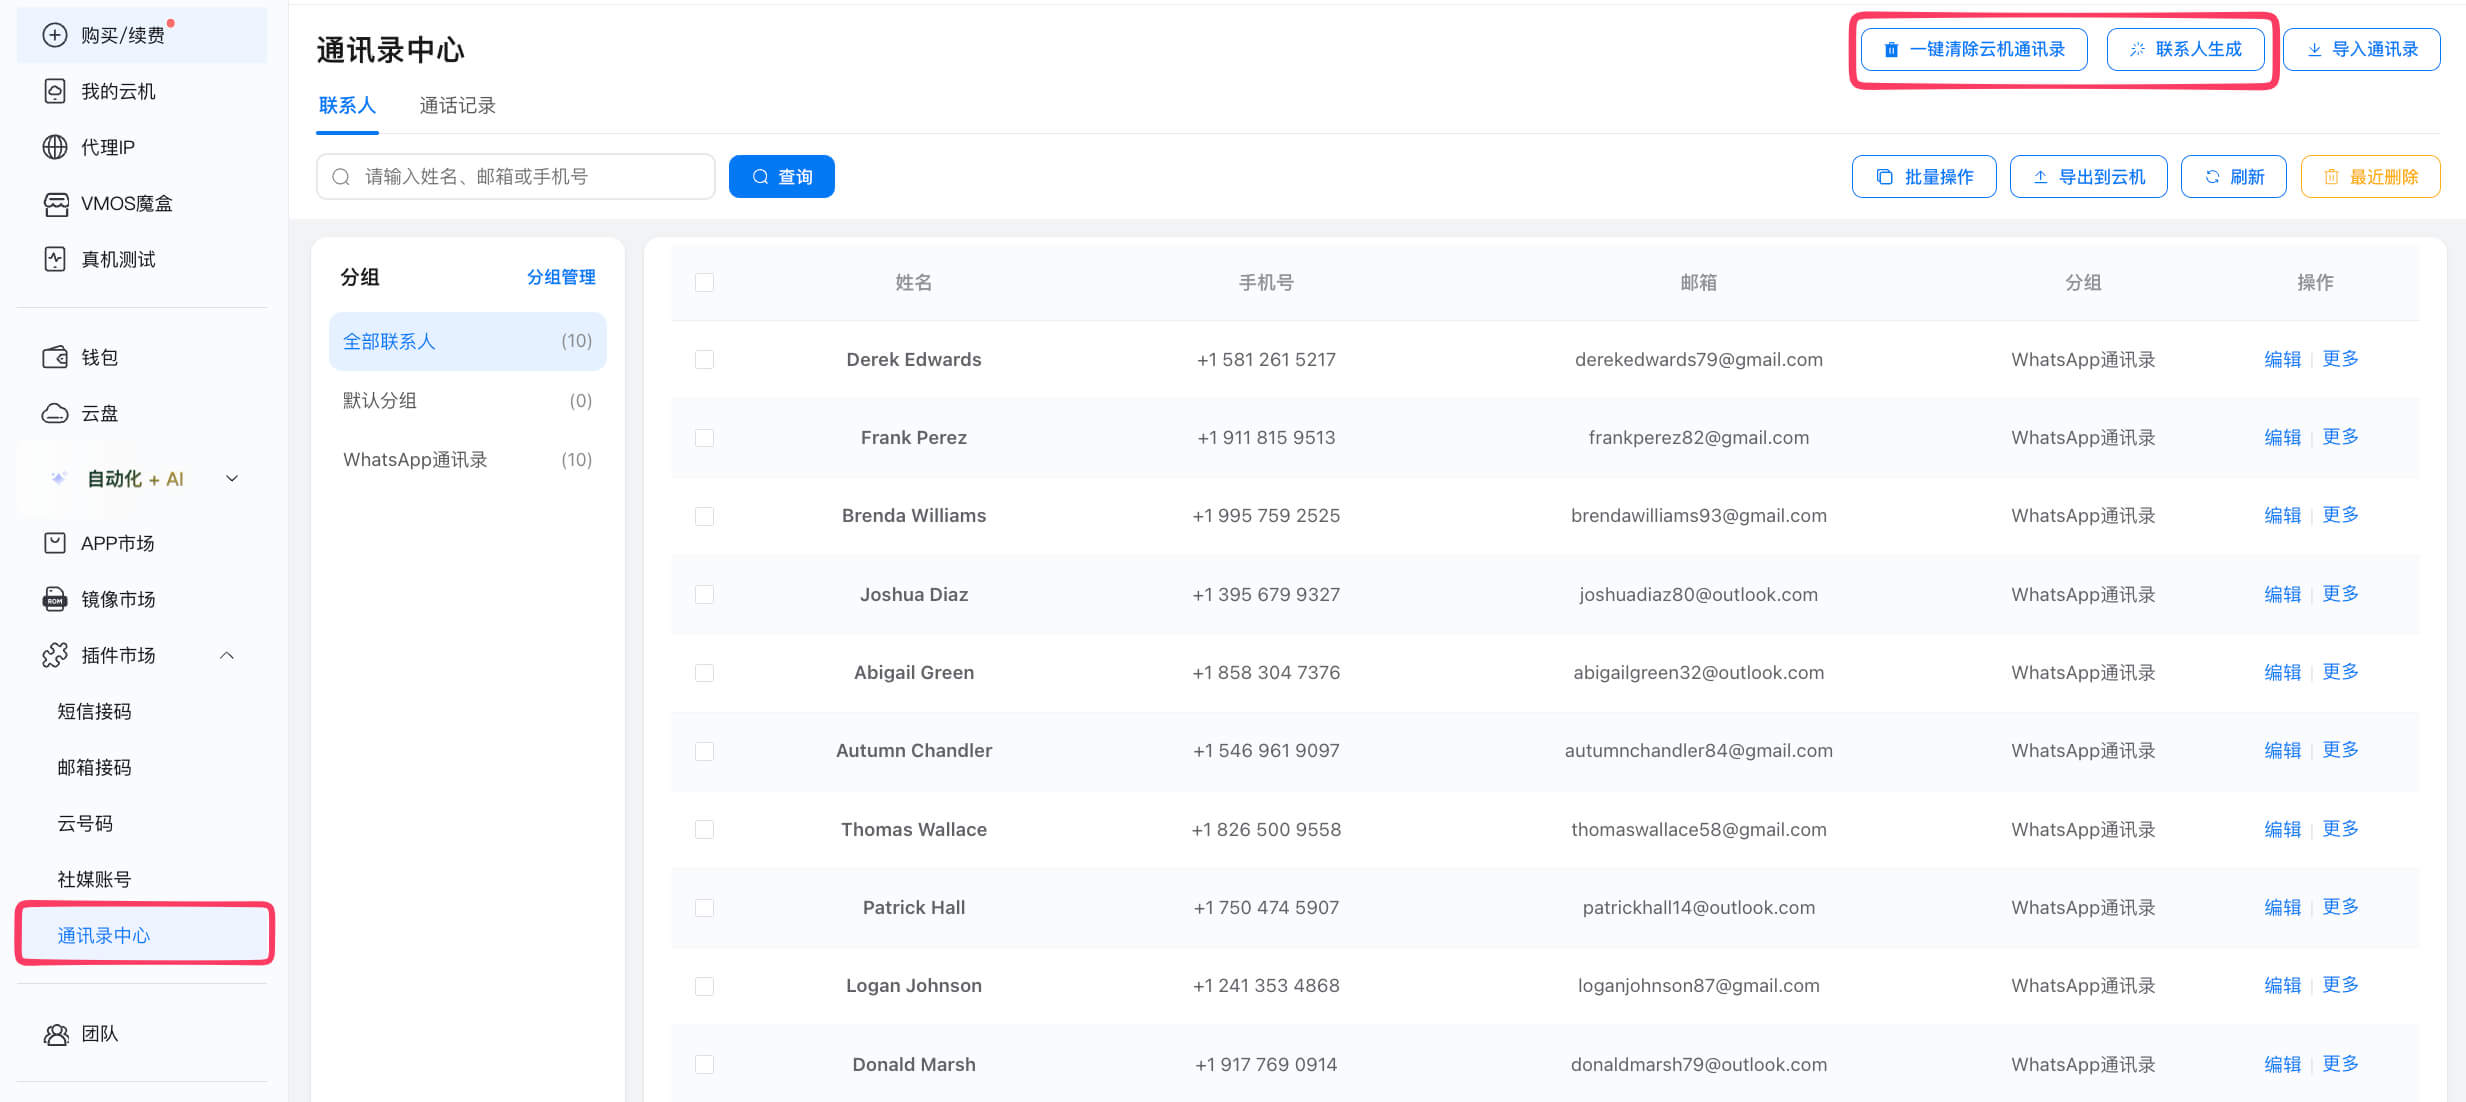Screen dimensions: 2466x1102
Task: Click the 查询 search button
Action: (x=781, y=177)
